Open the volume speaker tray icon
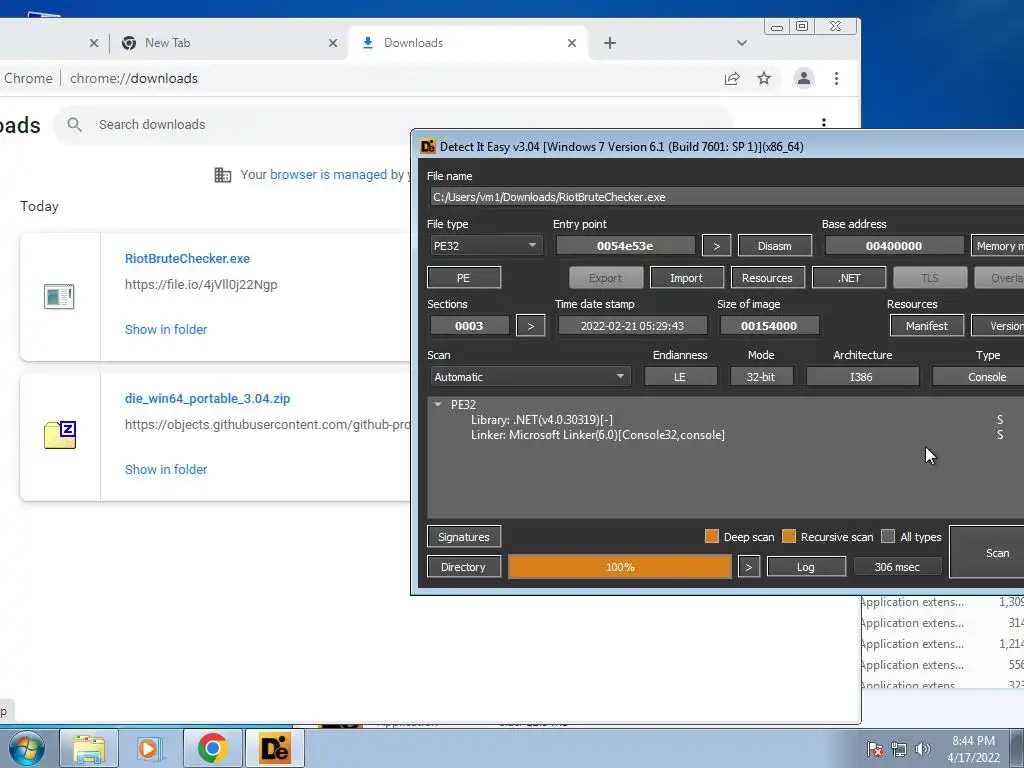 click(x=923, y=749)
